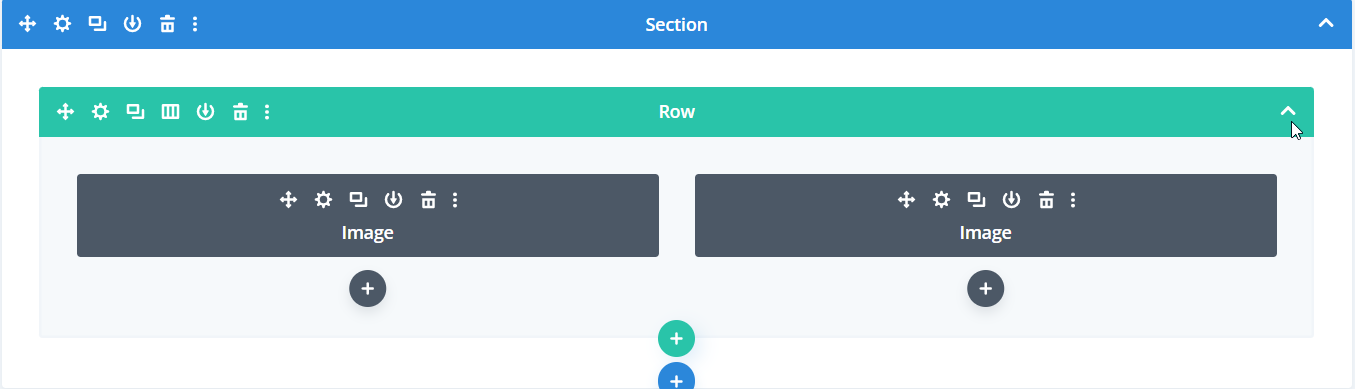Open Row settings gear icon
Viewport: 1355px width, 389px height.
(x=100, y=112)
